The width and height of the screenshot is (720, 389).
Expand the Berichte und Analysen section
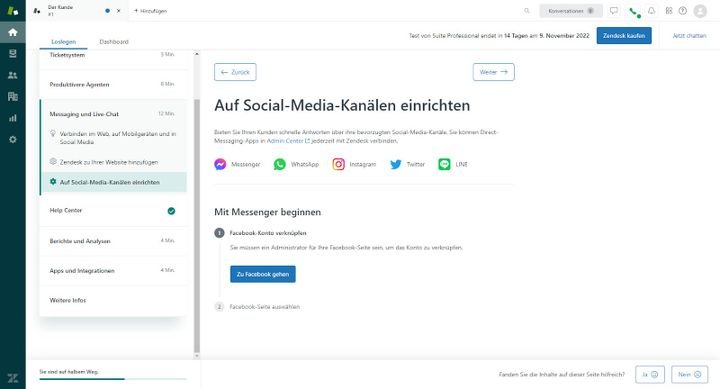[x=113, y=241]
